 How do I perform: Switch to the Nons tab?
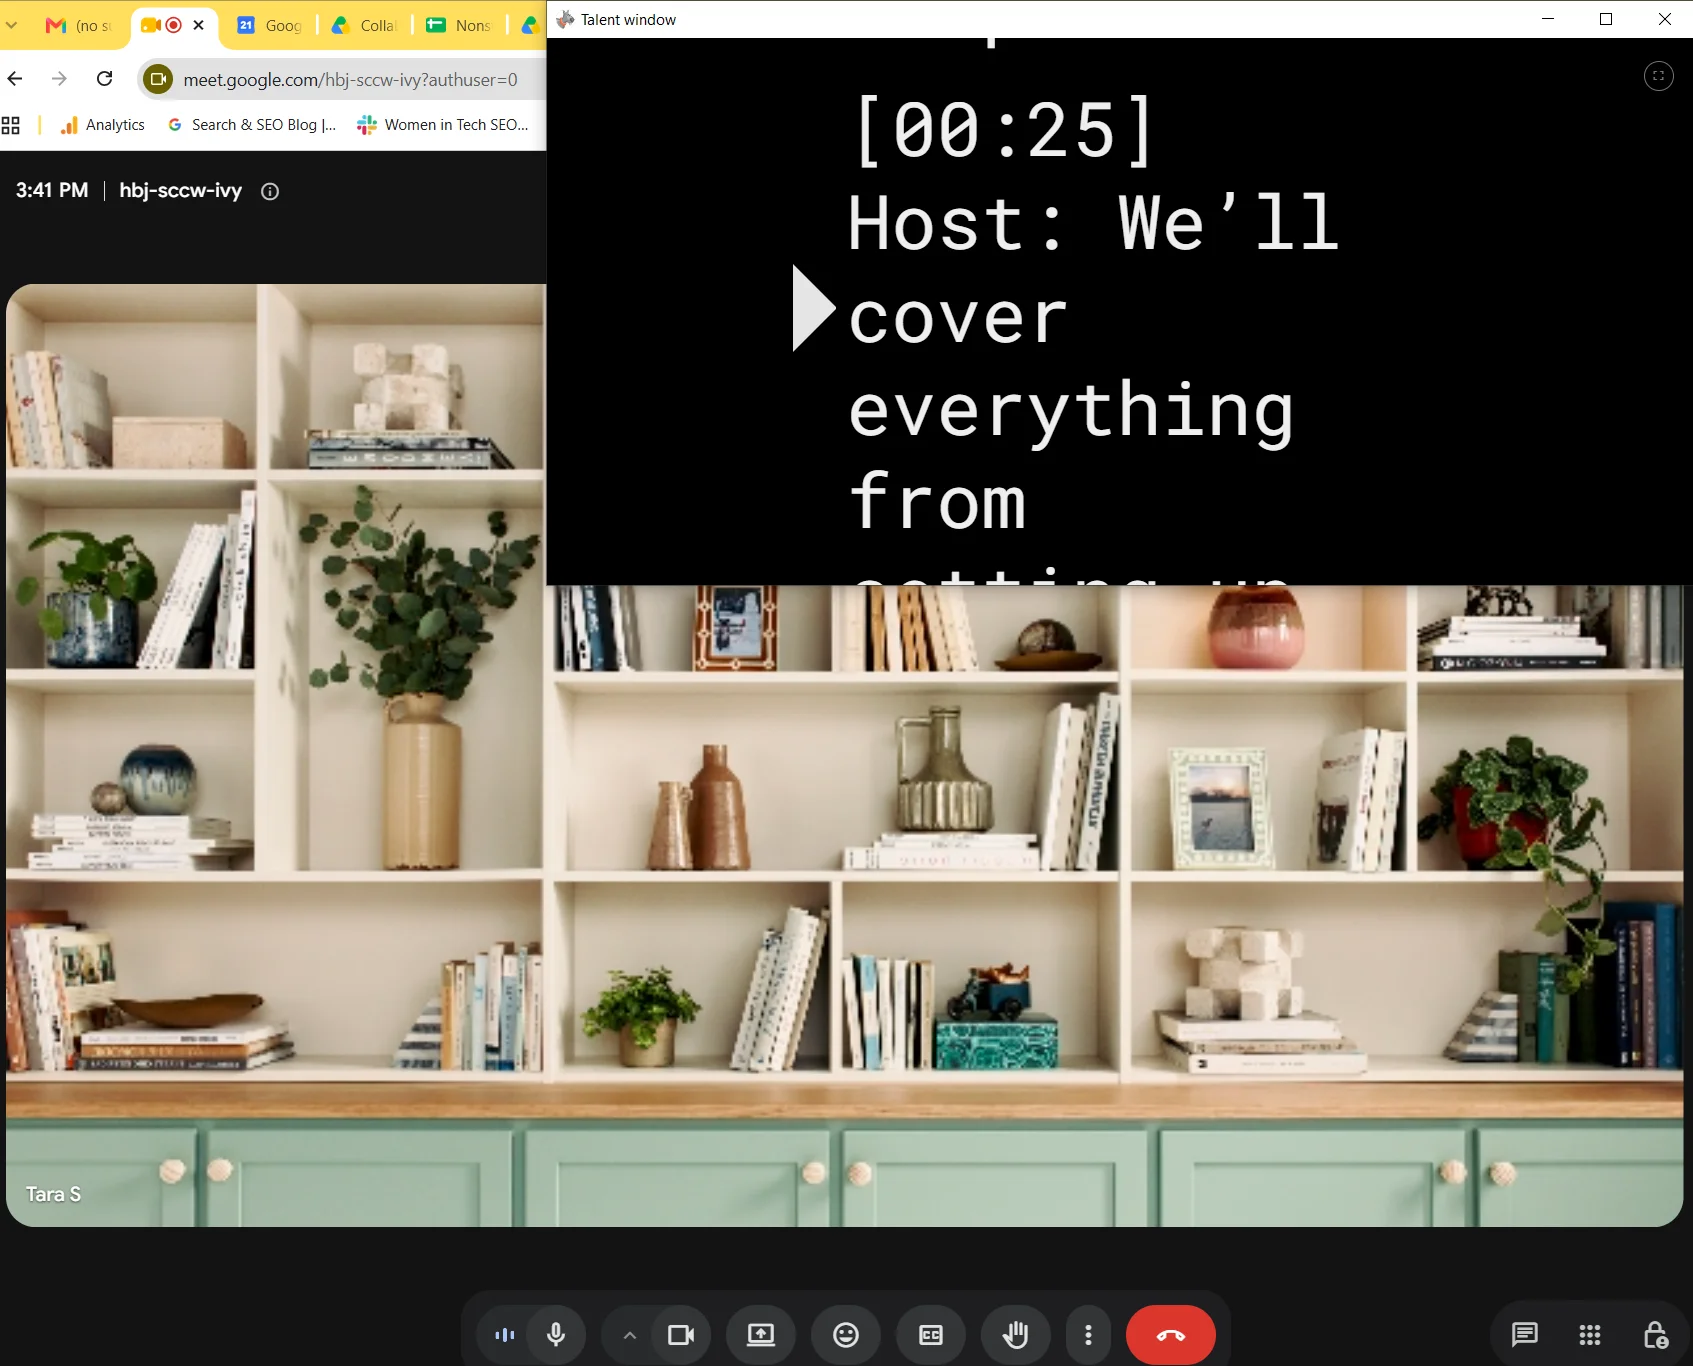(459, 25)
